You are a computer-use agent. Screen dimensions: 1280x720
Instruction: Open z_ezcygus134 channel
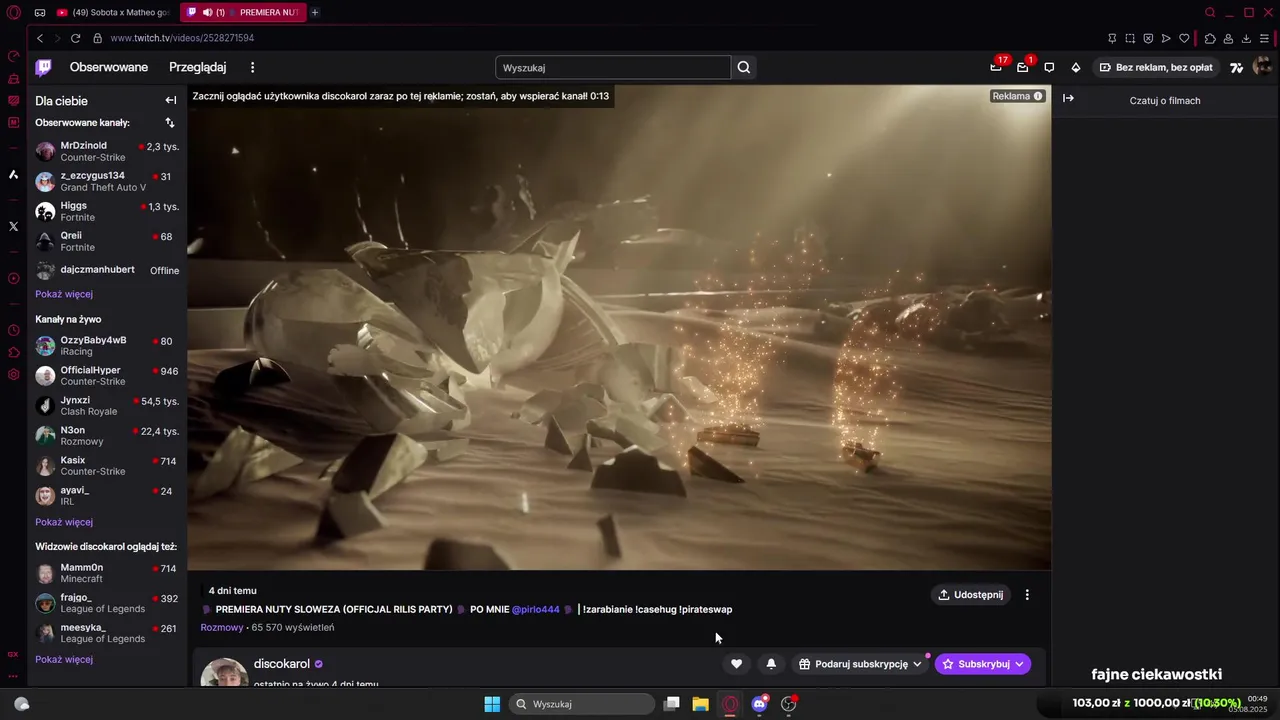click(x=107, y=181)
